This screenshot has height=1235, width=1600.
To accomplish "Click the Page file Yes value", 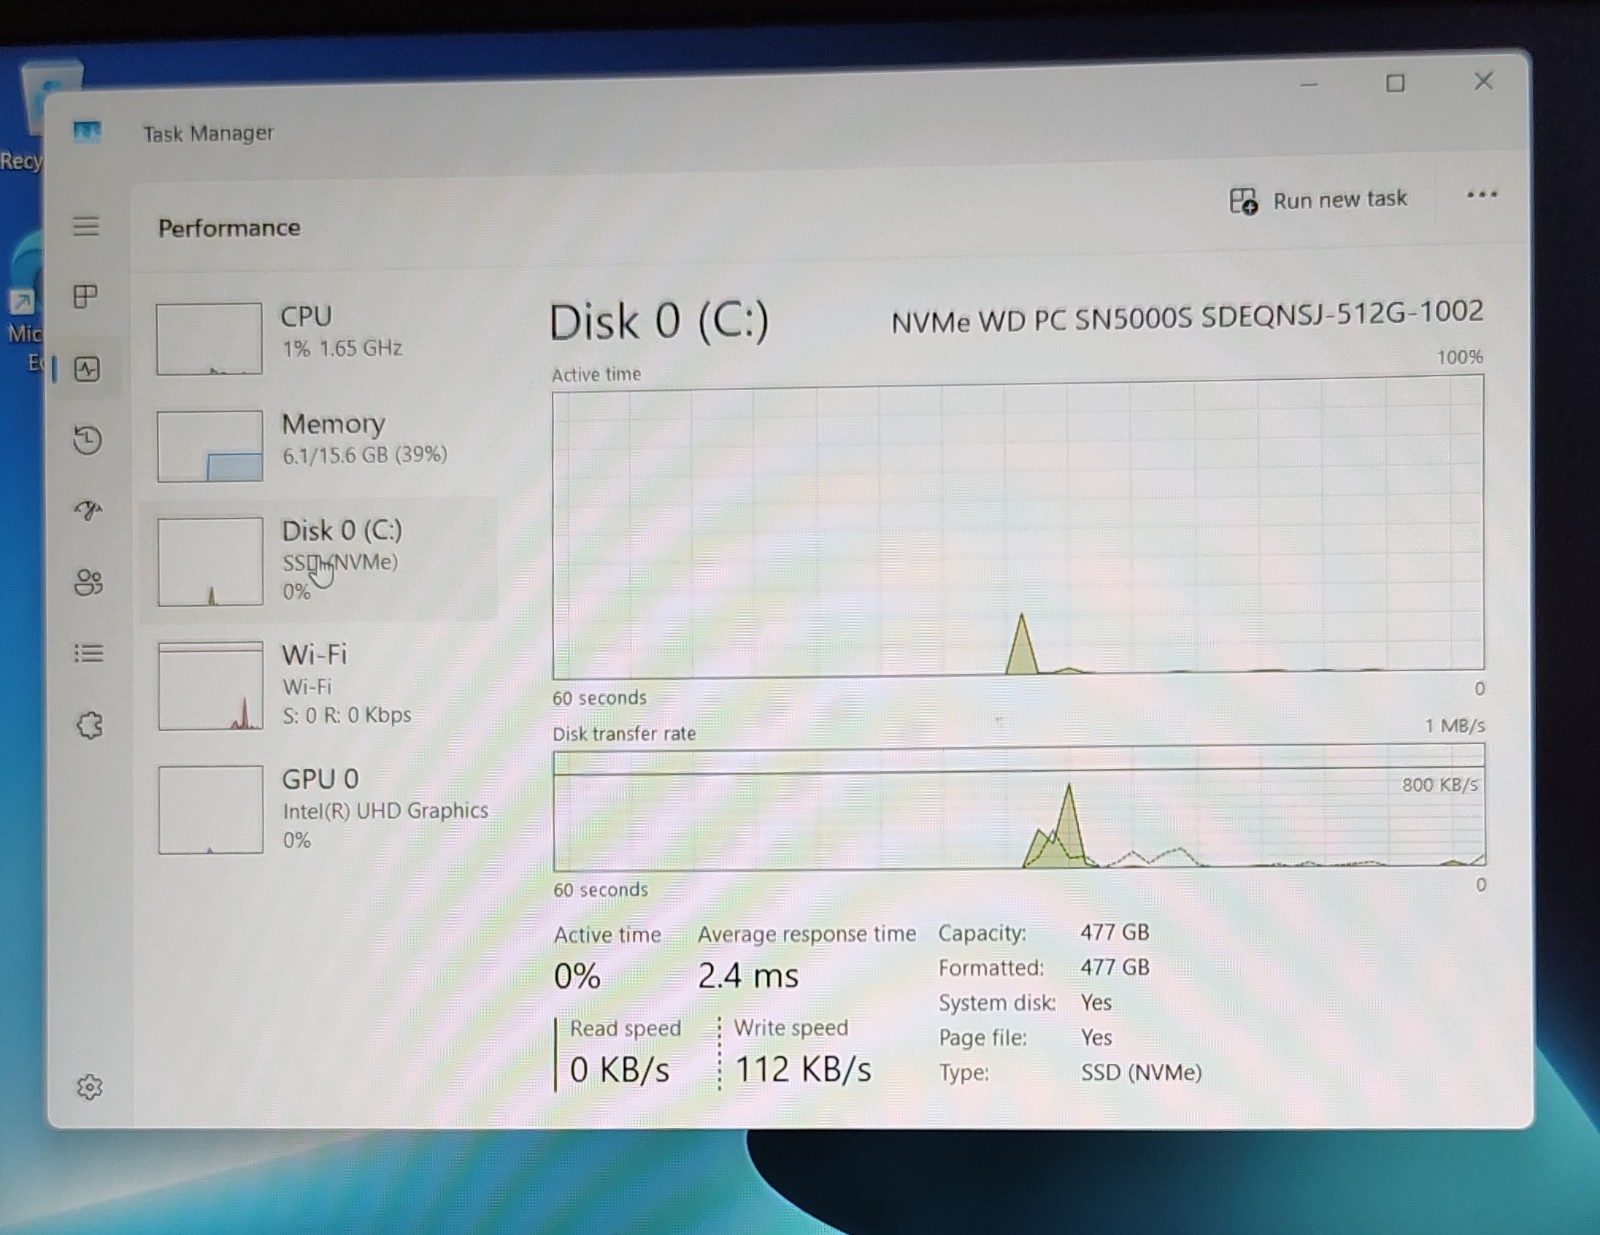I will [x=1096, y=1037].
